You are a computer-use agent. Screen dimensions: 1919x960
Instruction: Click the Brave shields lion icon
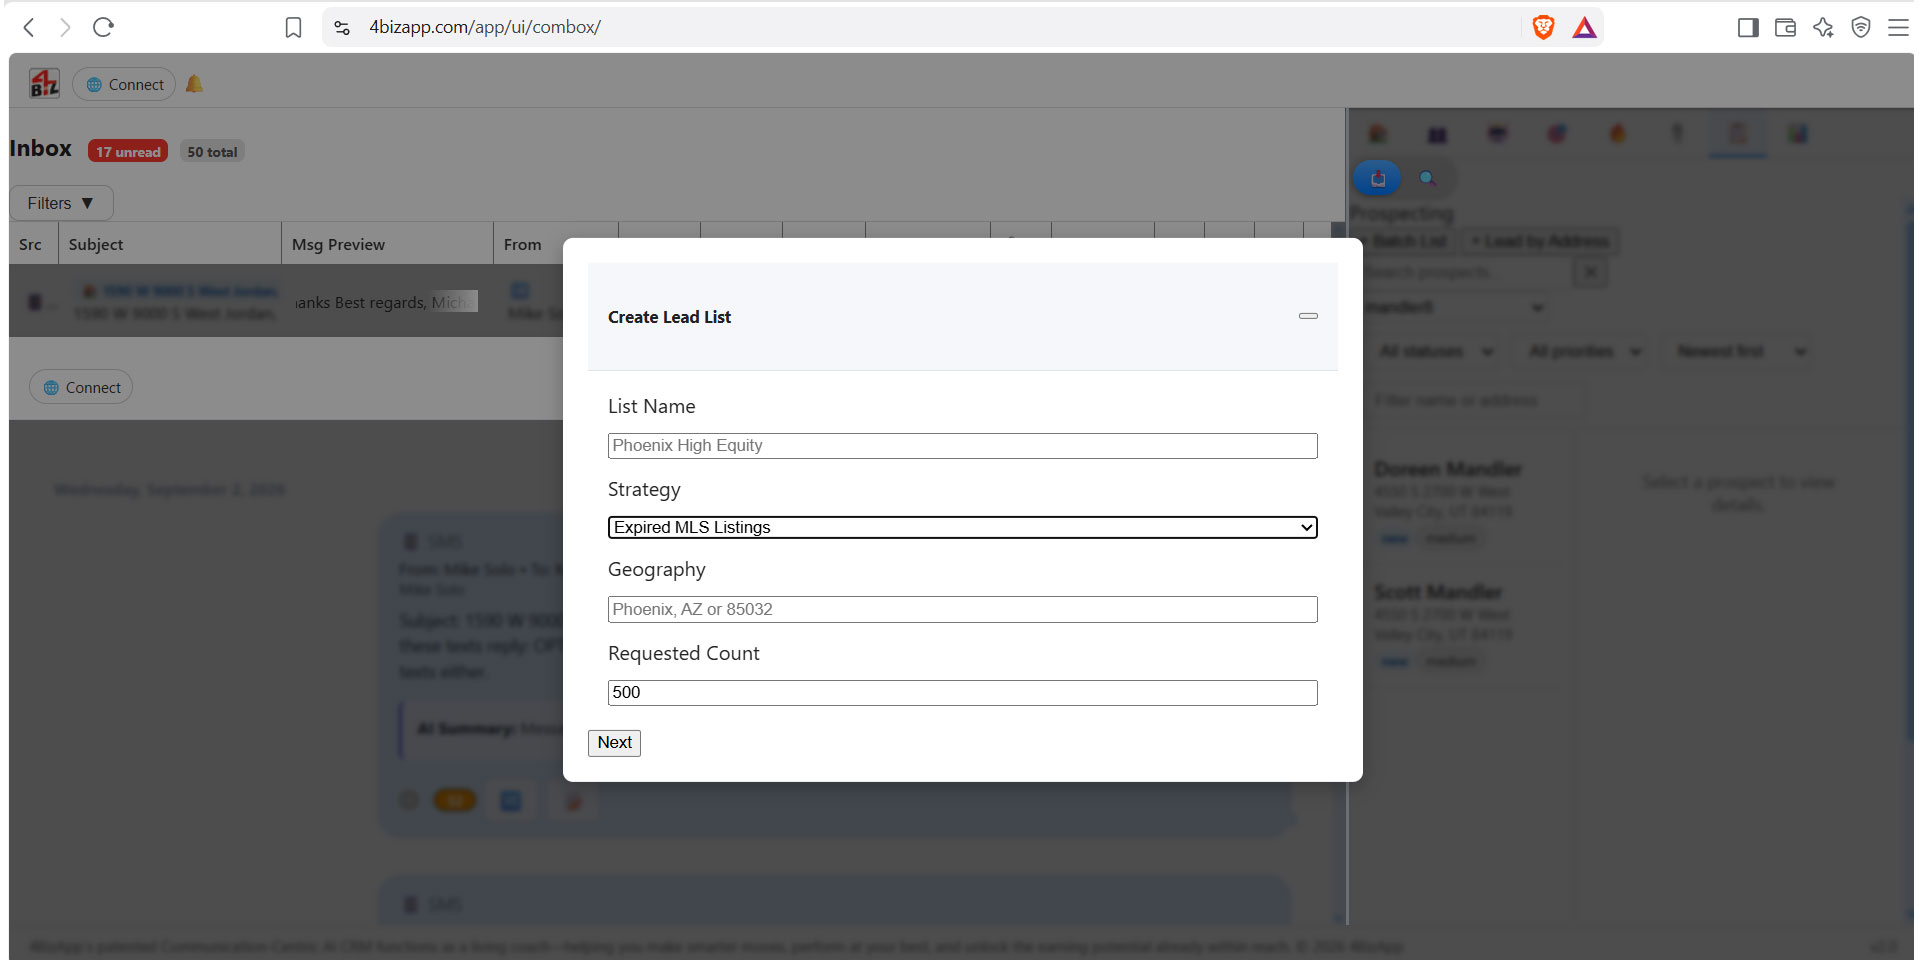(1543, 27)
